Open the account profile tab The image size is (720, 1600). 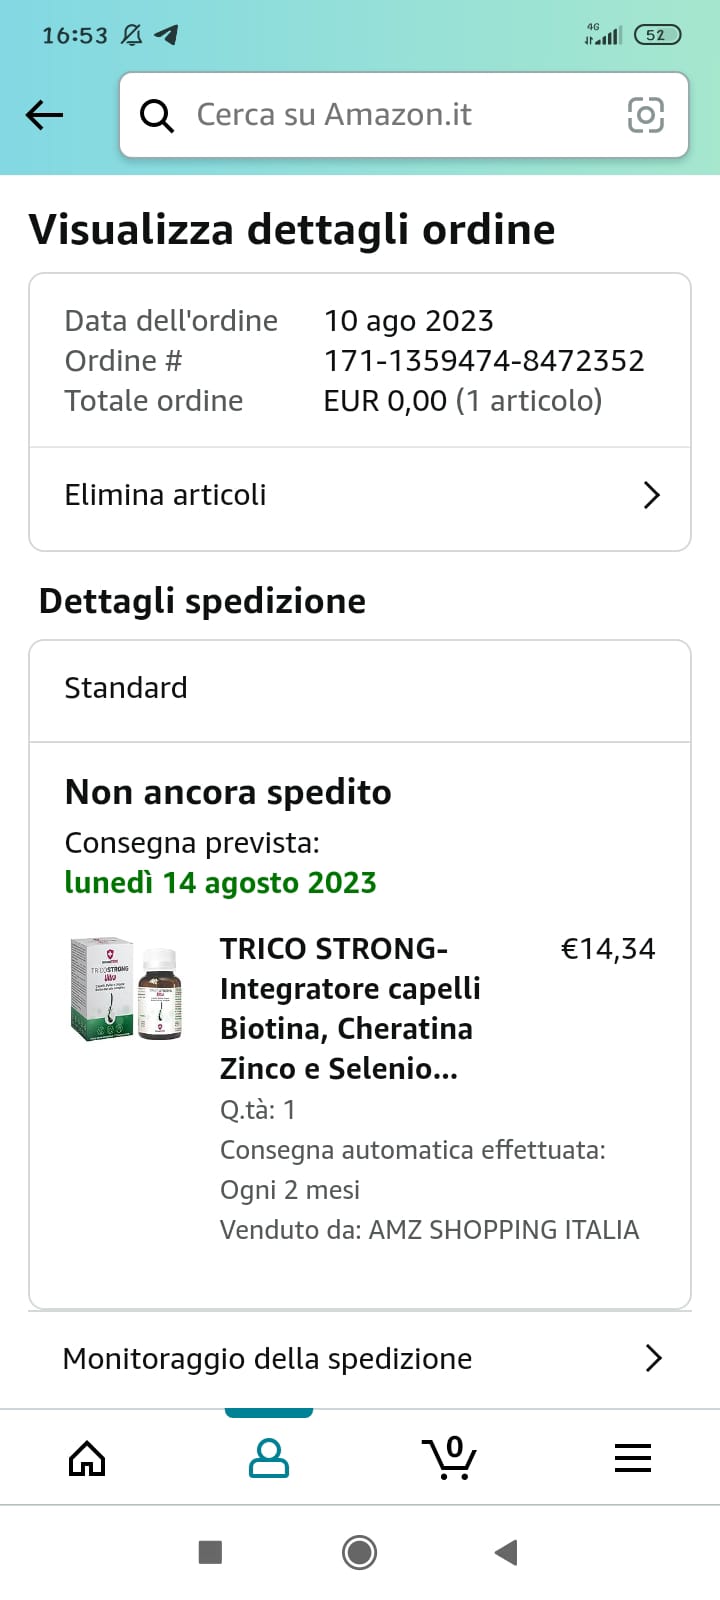(x=269, y=1458)
